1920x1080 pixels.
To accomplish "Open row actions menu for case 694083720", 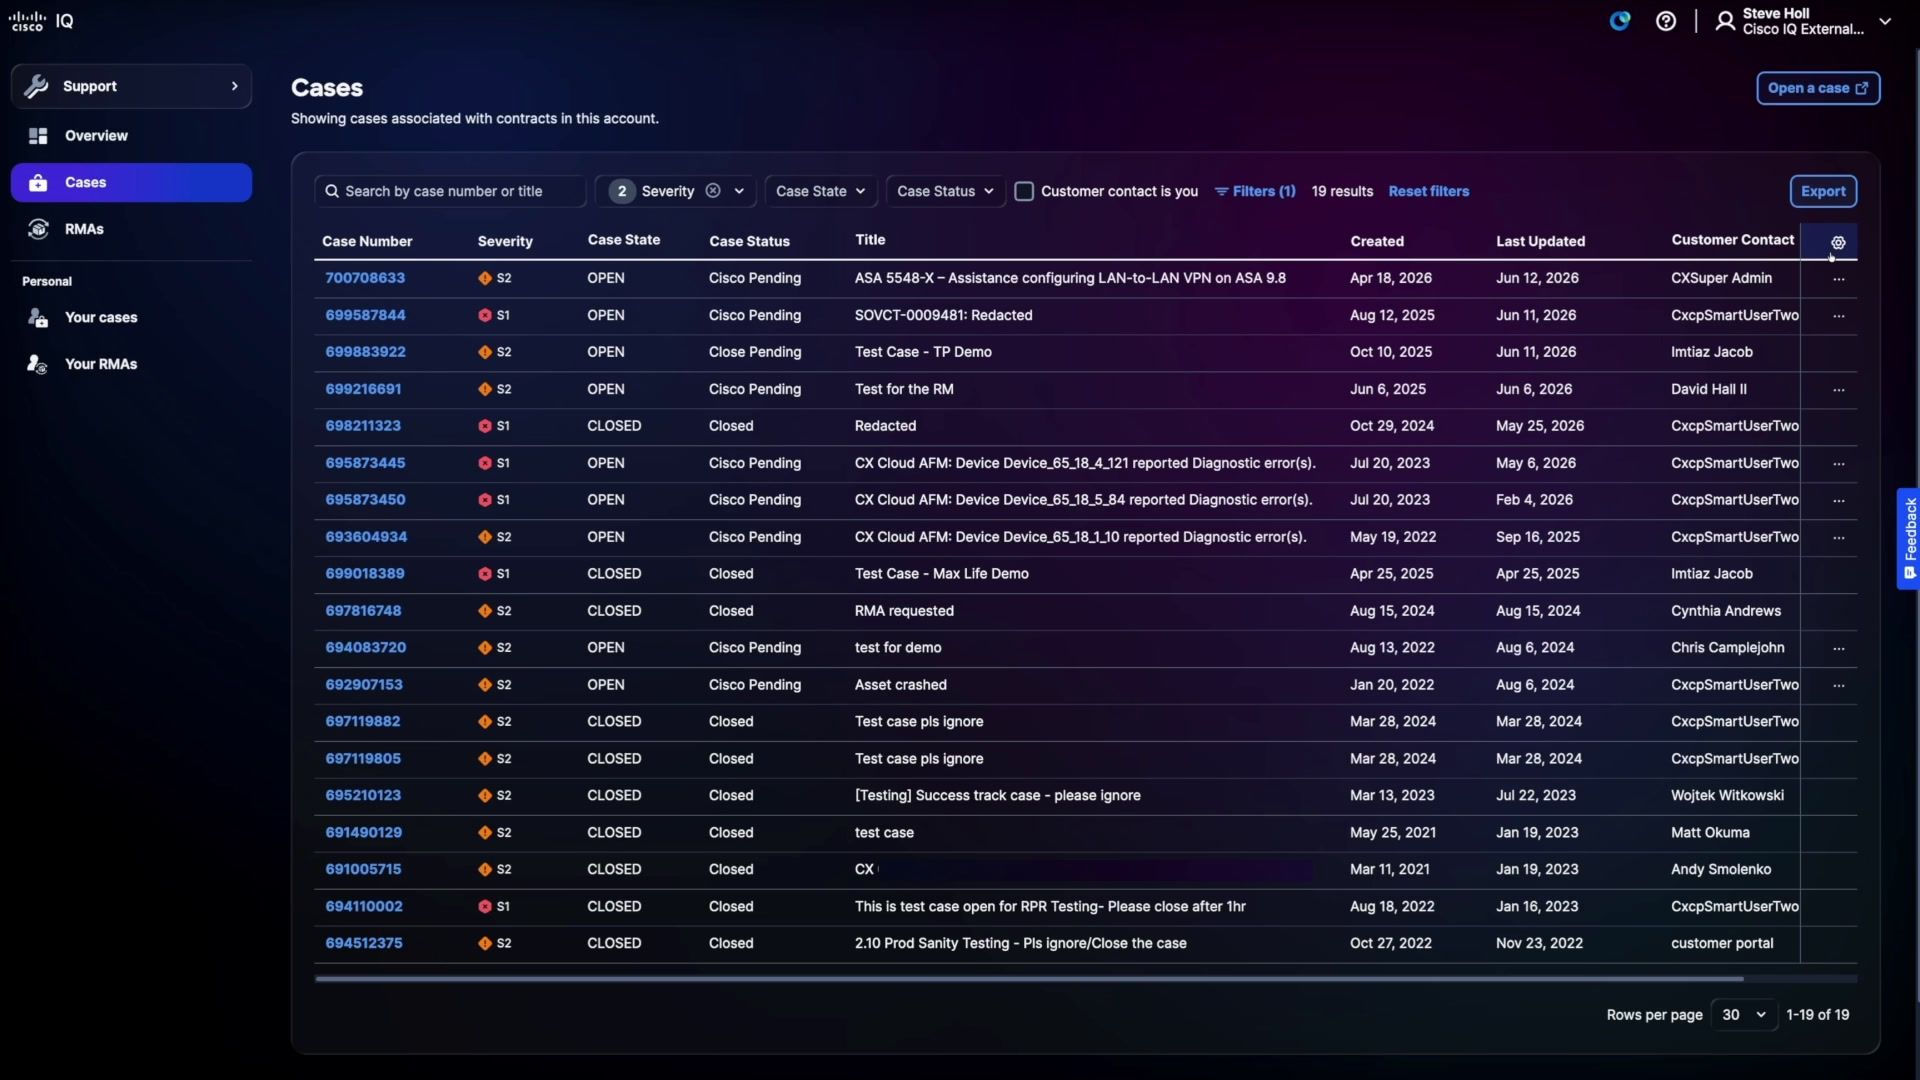I will [1839, 649].
